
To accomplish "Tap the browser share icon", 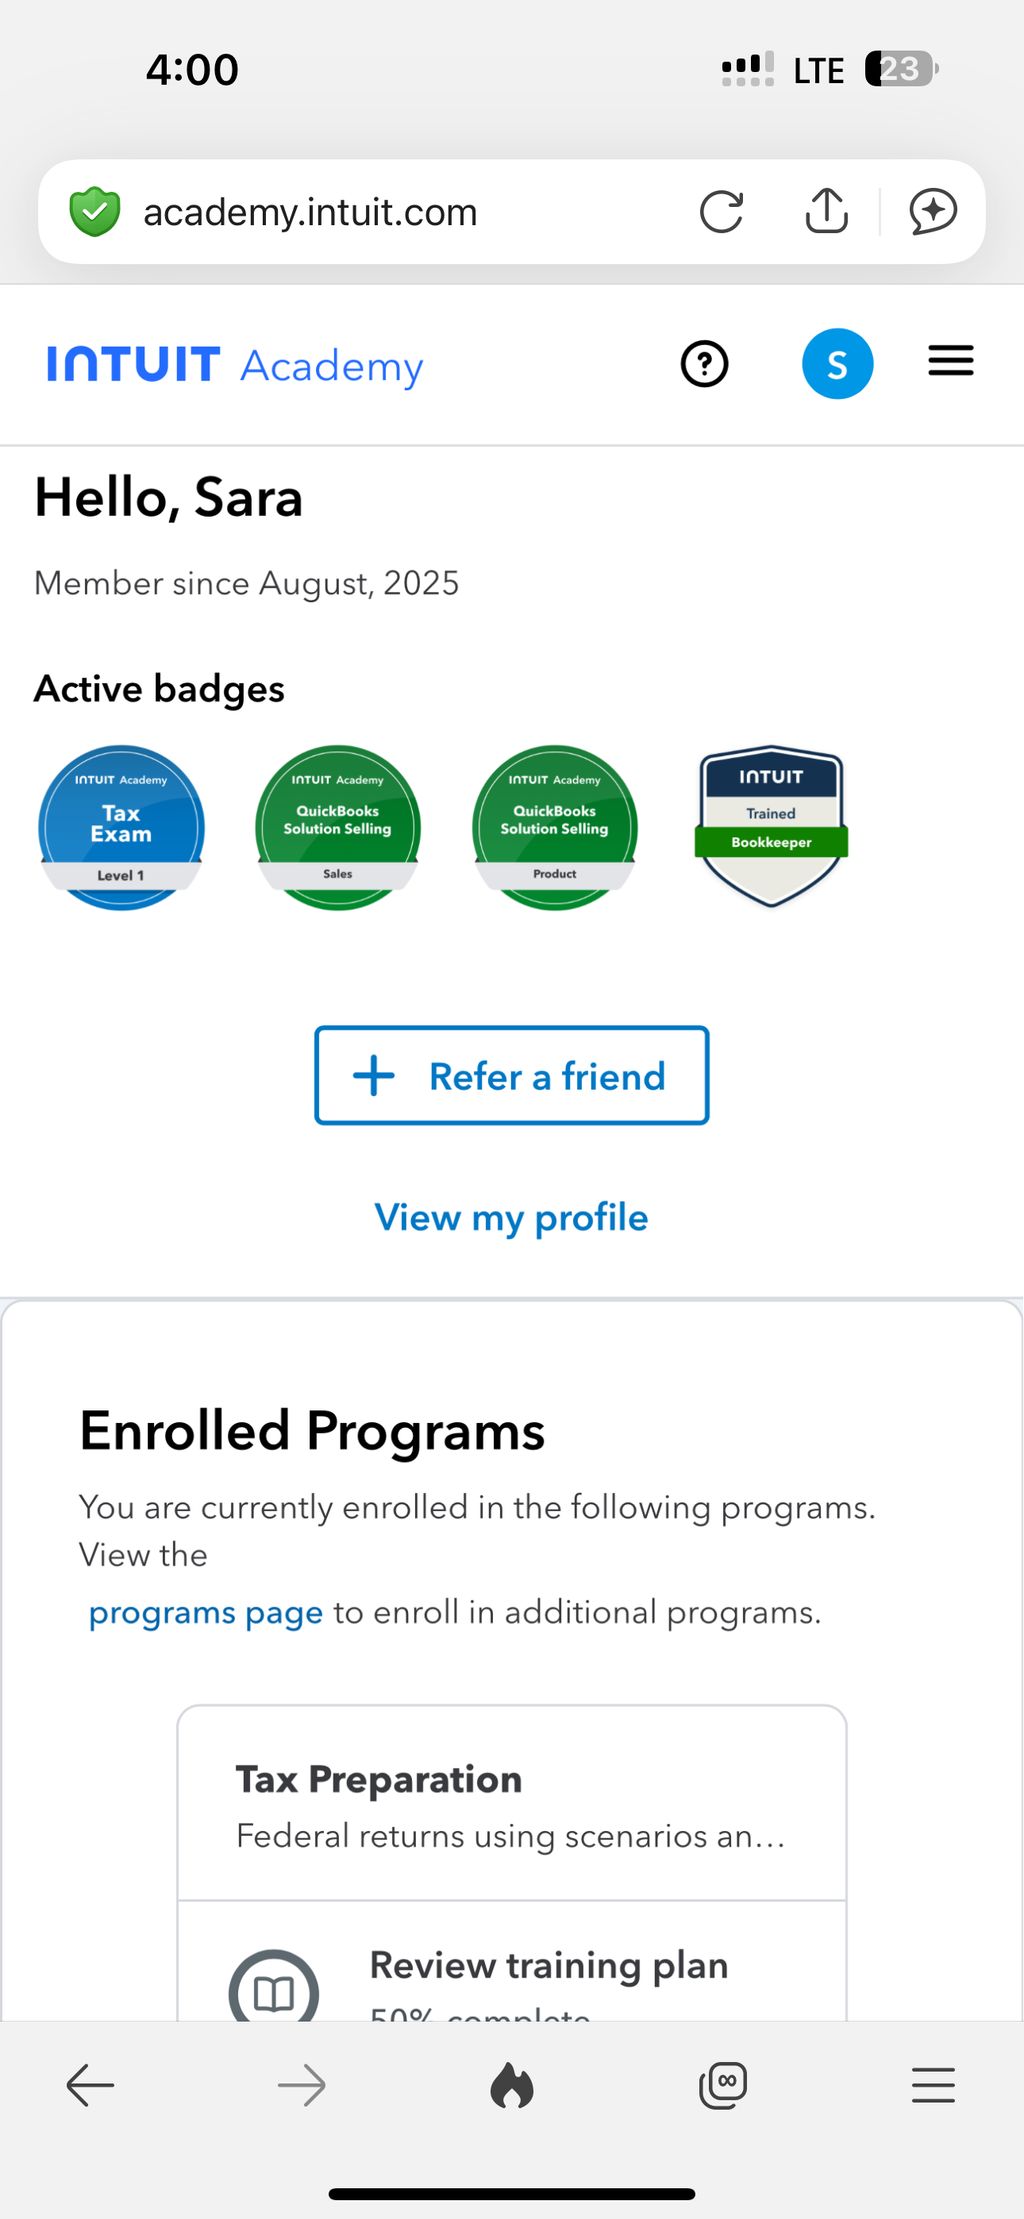I will (x=827, y=211).
